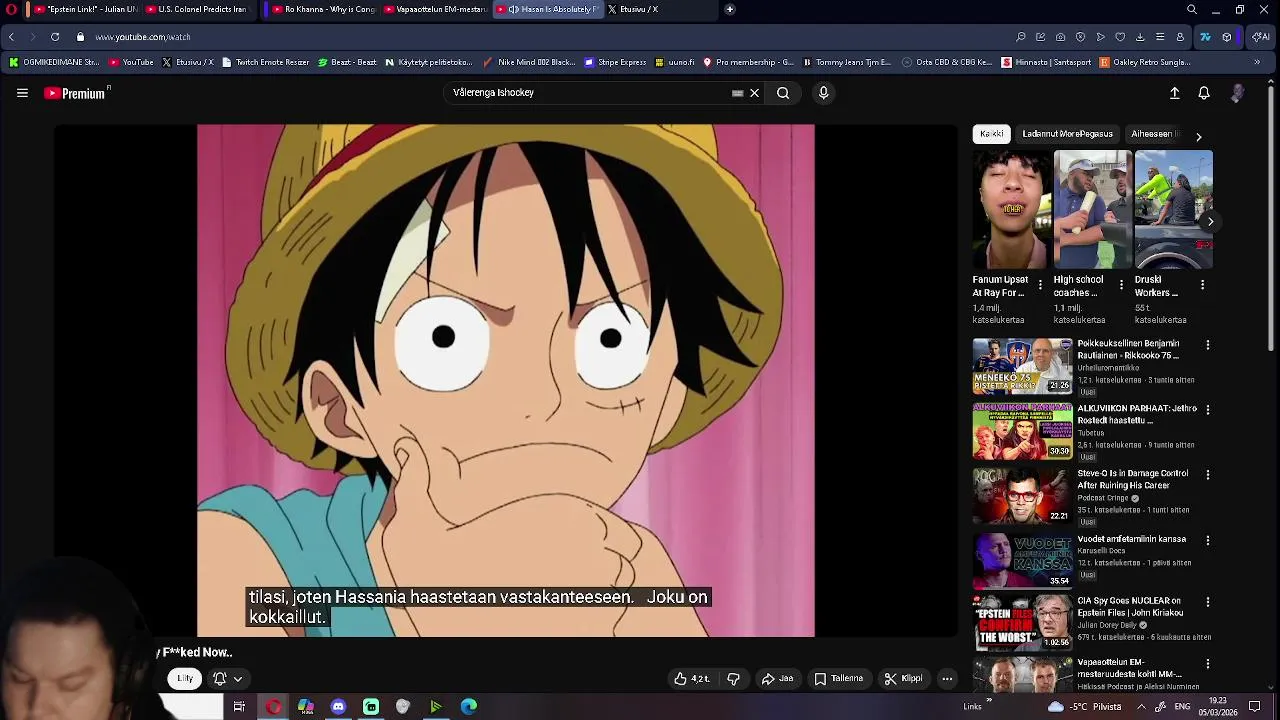
Task: Select the Ladannut MorePegasus chip
Action: (1067, 134)
